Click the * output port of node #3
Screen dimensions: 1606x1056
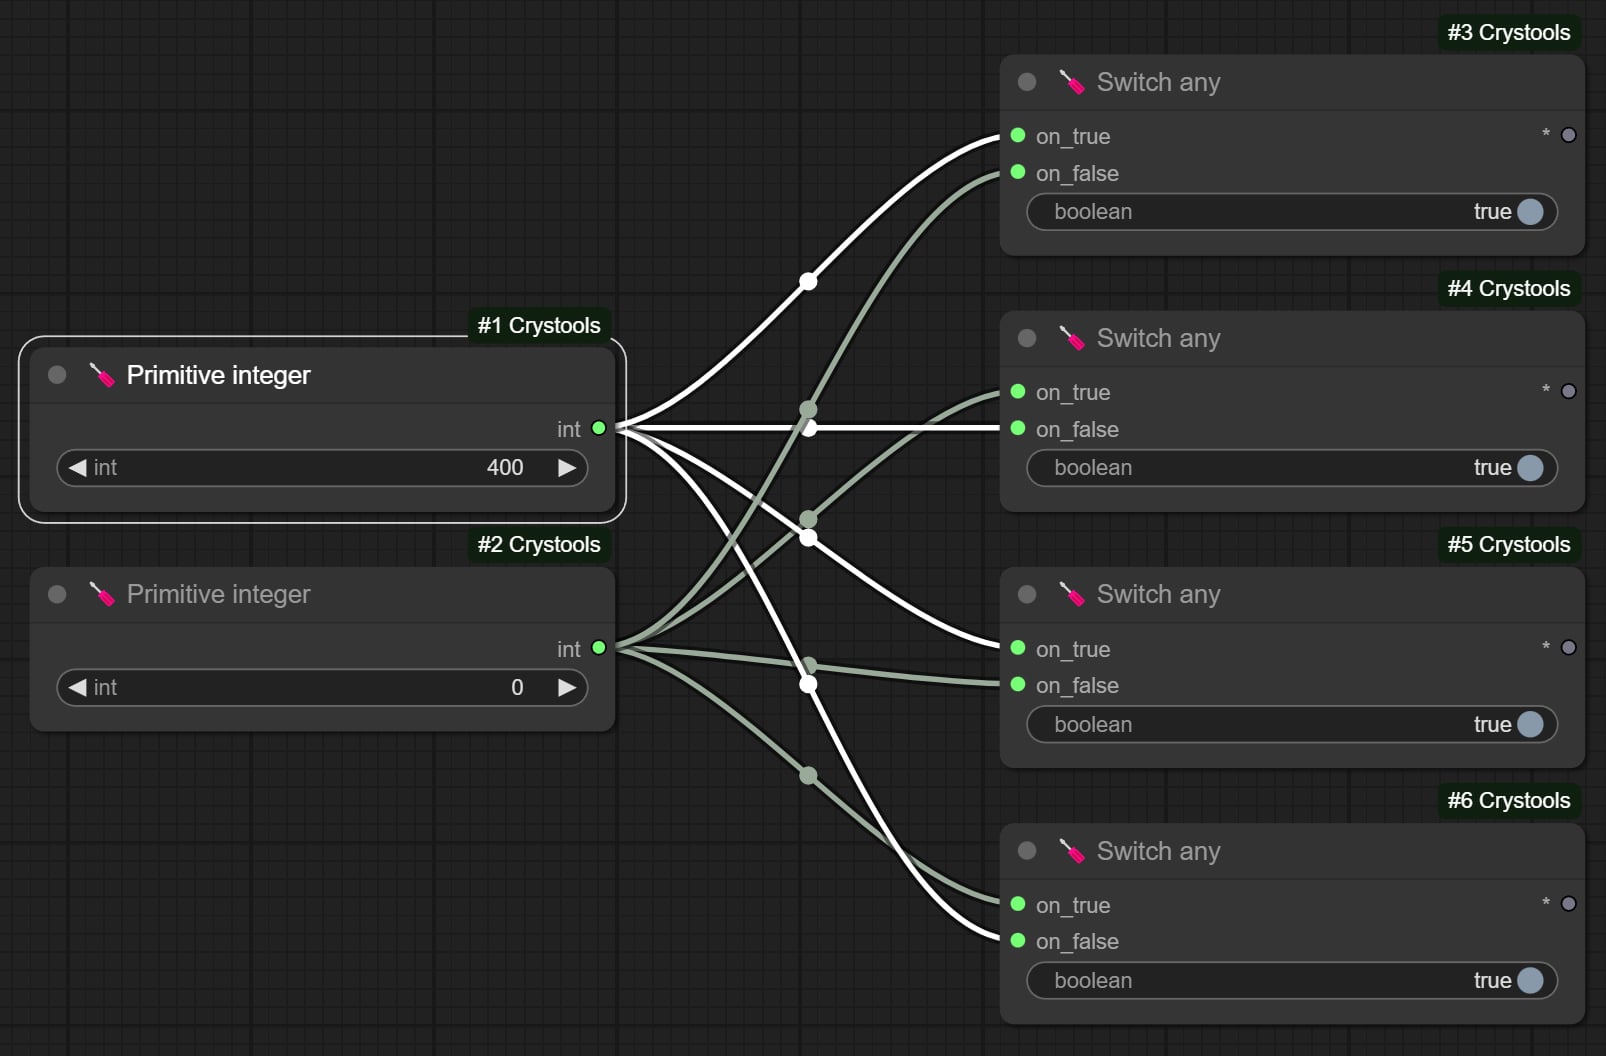(1569, 135)
